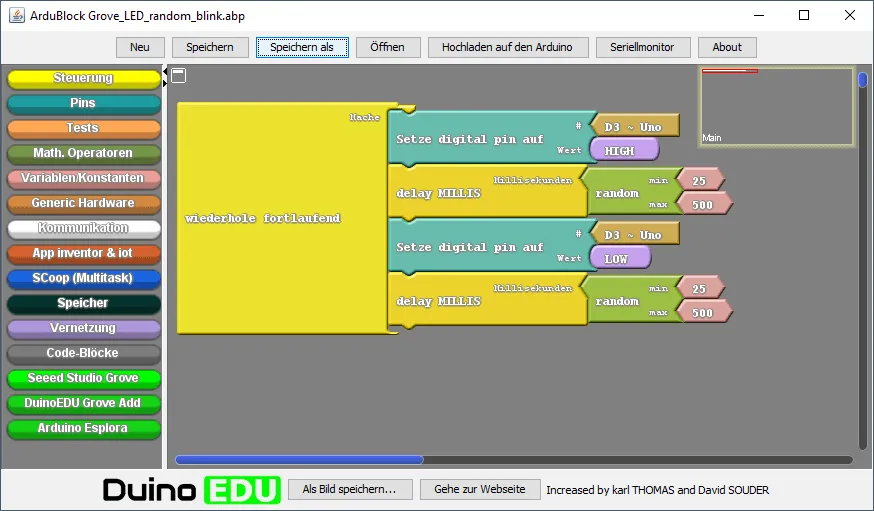Expand the Pins block category
This screenshot has width=874, height=511.
[83, 103]
